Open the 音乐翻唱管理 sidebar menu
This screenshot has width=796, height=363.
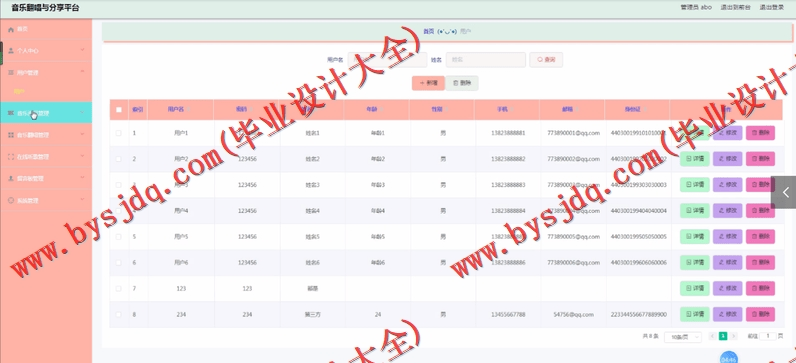tap(46, 135)
